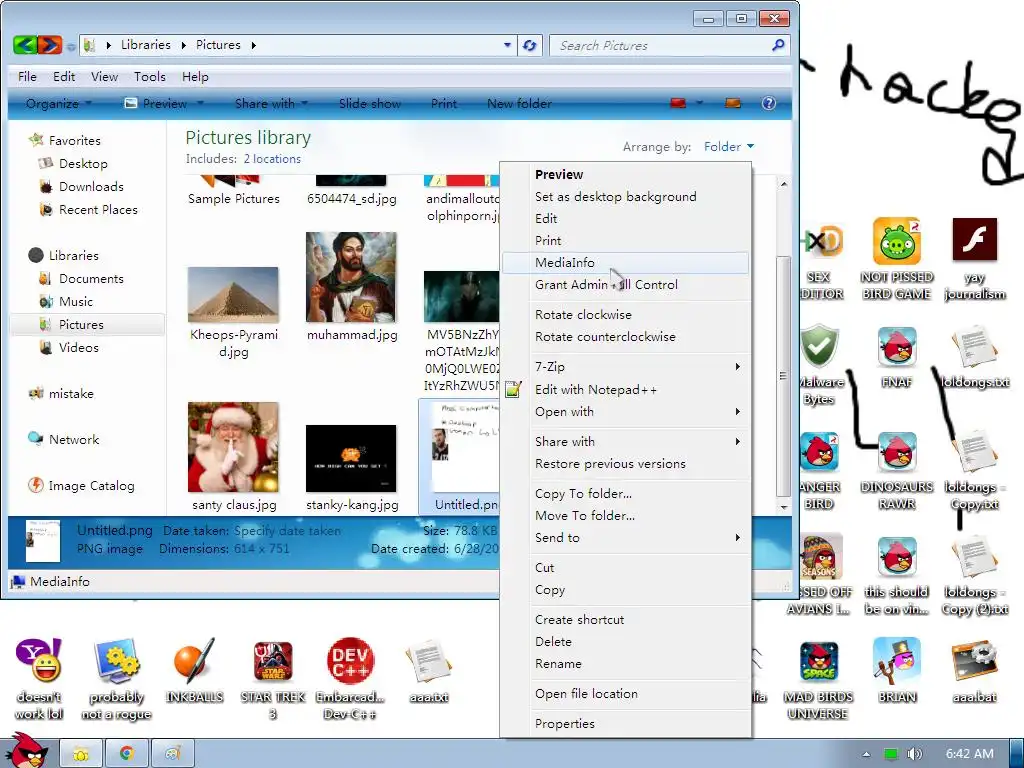Viewport: 1024px width, 768px height.
Task: Choose Rotate clockwise in context menu
Action: point(625,315)
